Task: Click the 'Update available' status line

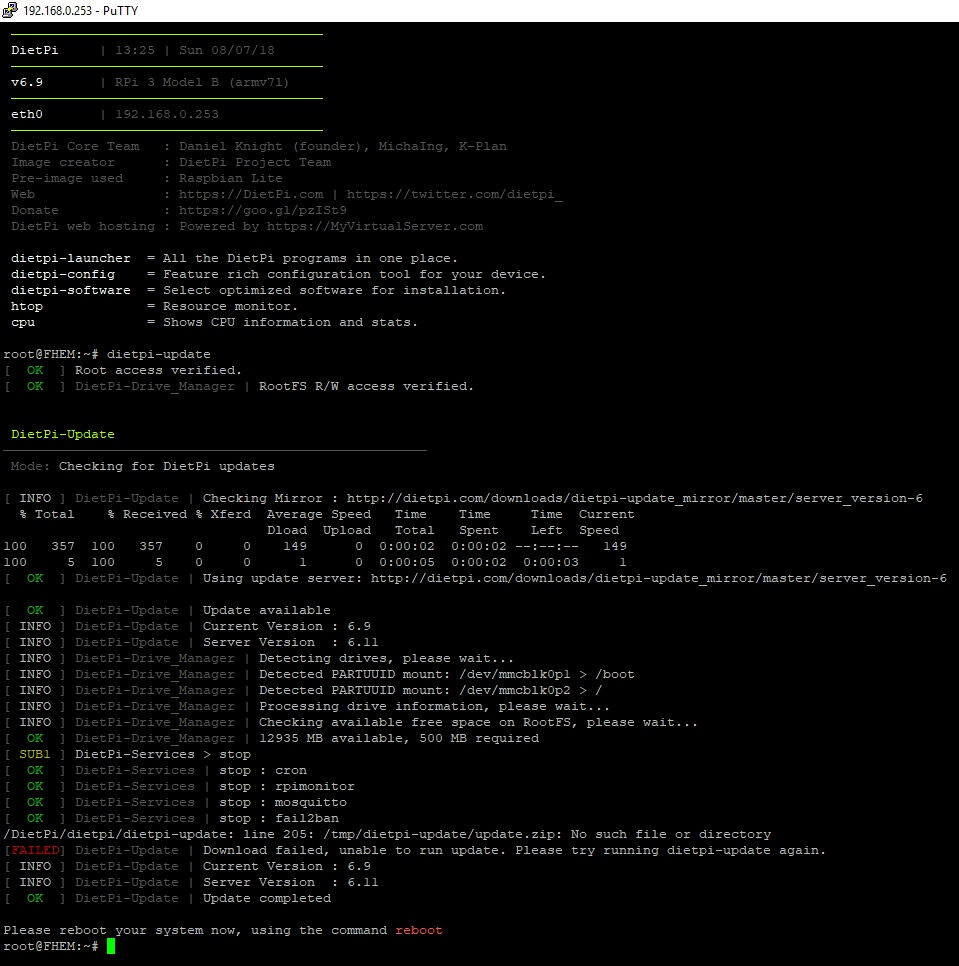Action: point(267,611)
